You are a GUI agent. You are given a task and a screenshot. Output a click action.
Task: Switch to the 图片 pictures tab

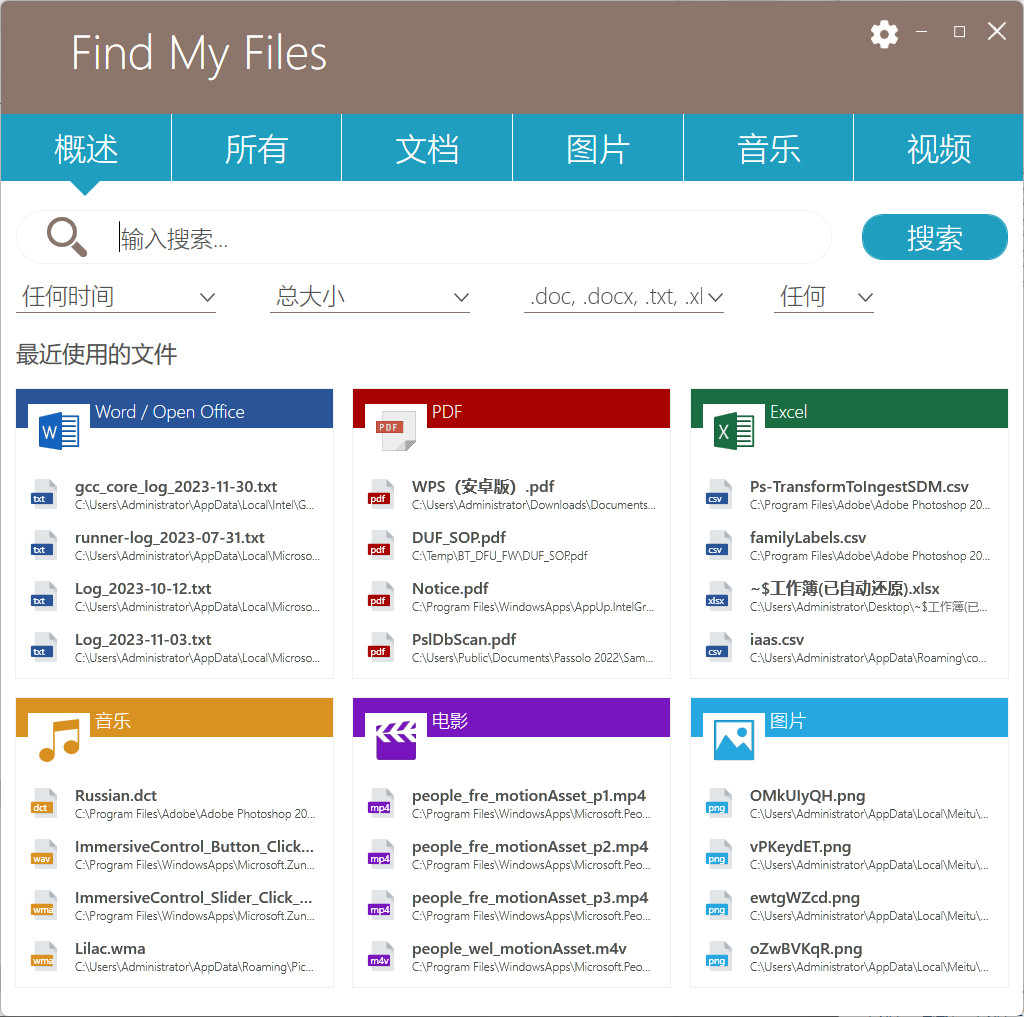click(598, 148)
